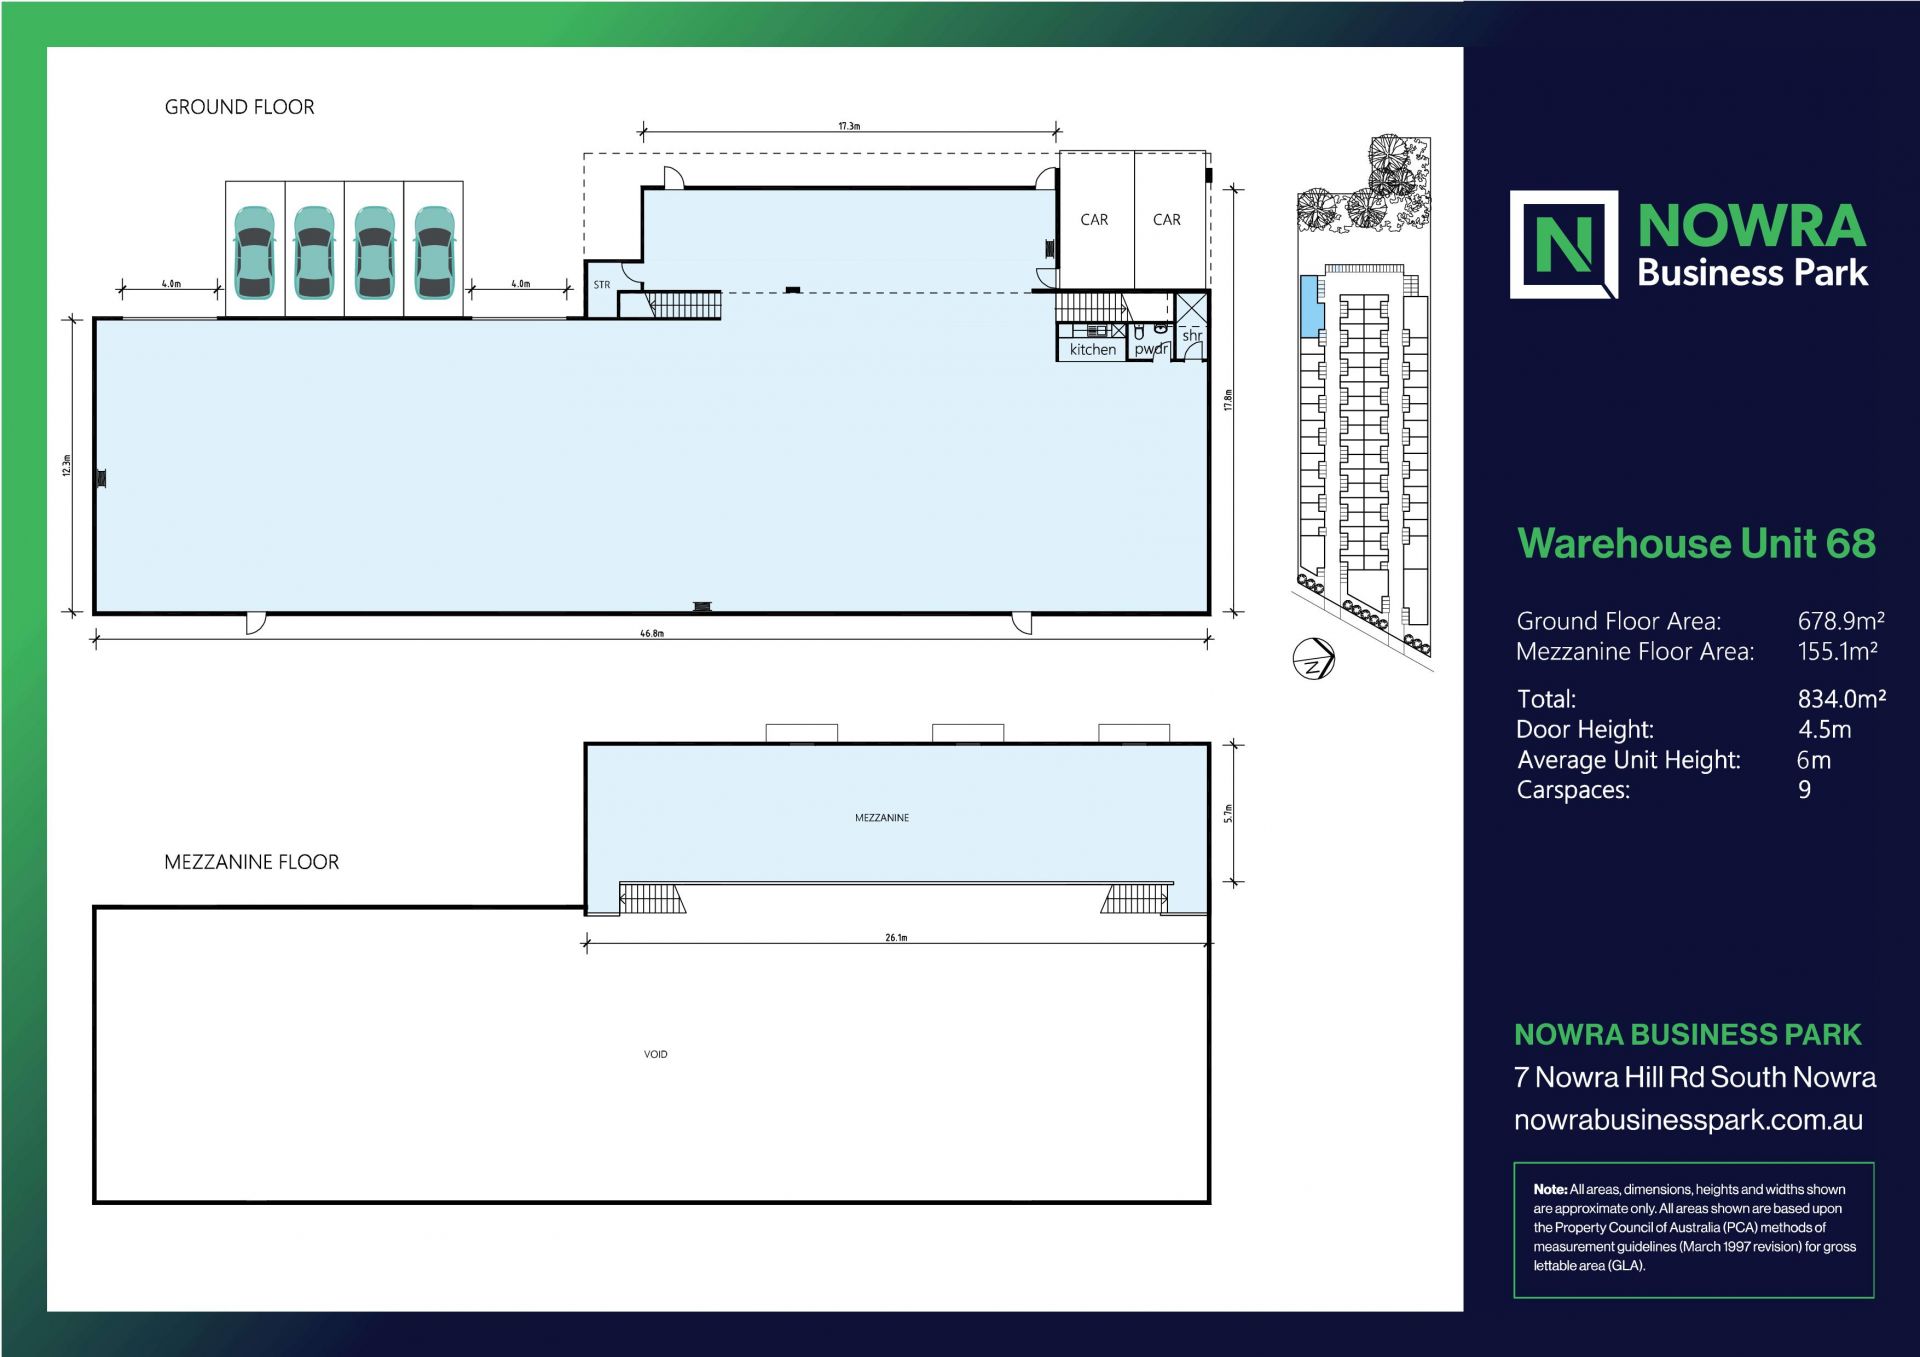
Task: Select the kitchen room label
Action: point(1092,349)
